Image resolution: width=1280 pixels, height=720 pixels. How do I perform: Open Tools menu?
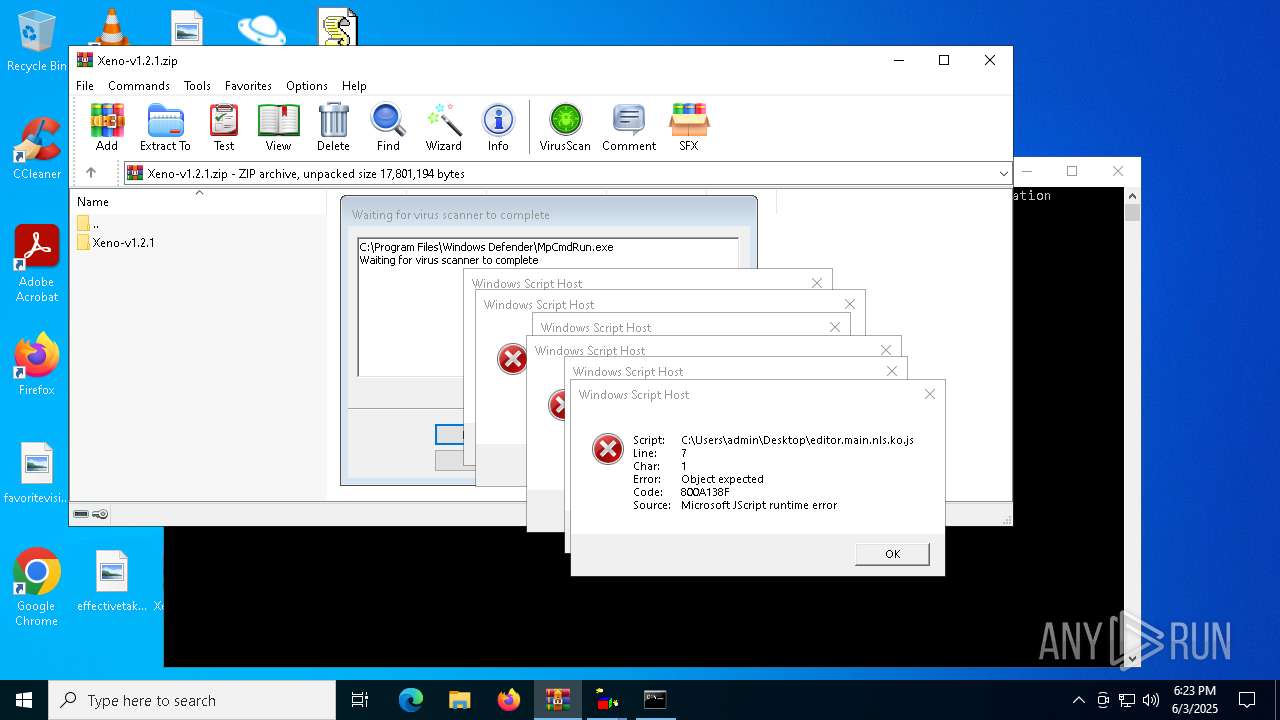pos(197,86)
